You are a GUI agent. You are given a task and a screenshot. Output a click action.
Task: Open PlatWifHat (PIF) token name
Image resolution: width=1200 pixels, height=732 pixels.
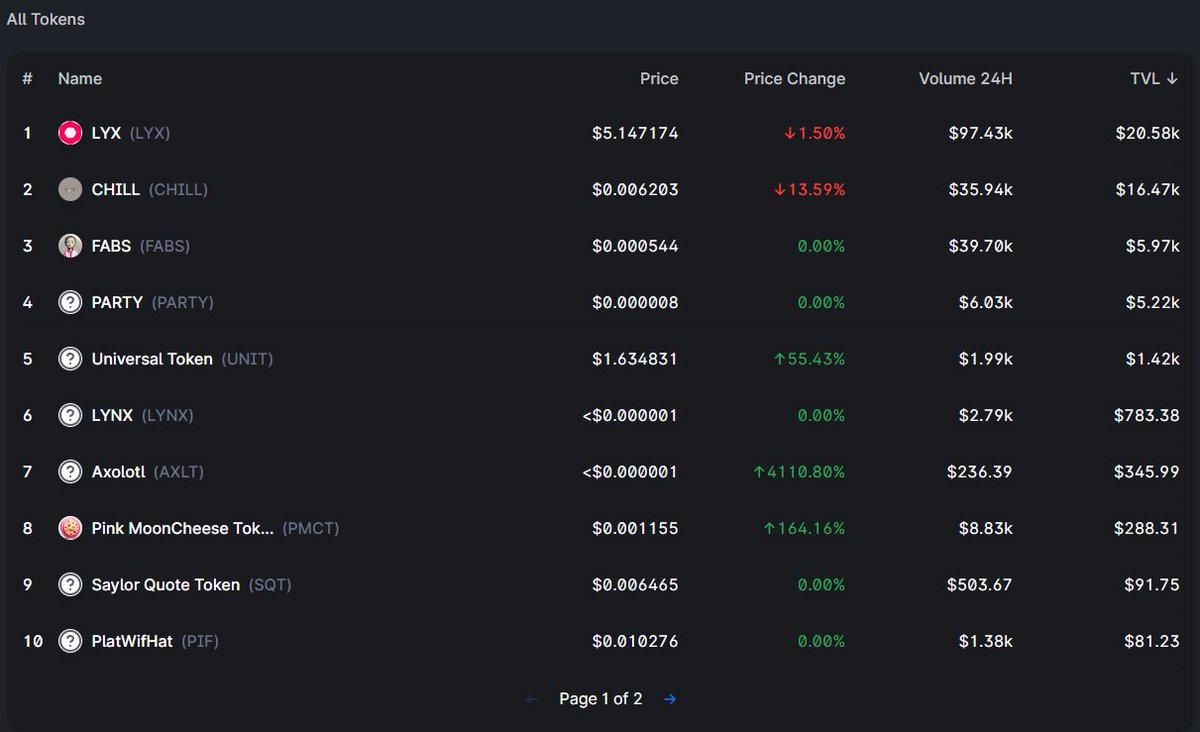coord(155,641)
